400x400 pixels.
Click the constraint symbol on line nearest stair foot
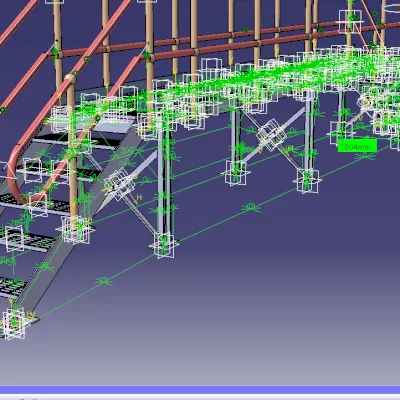click(103, 281)
